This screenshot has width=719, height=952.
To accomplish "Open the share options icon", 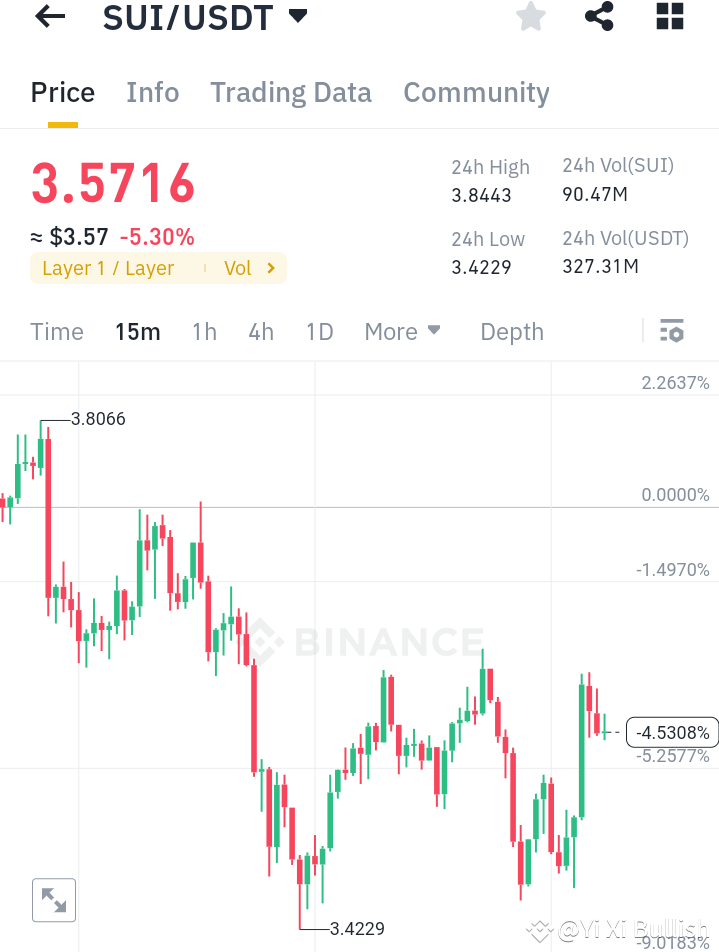I will [599, 17].
